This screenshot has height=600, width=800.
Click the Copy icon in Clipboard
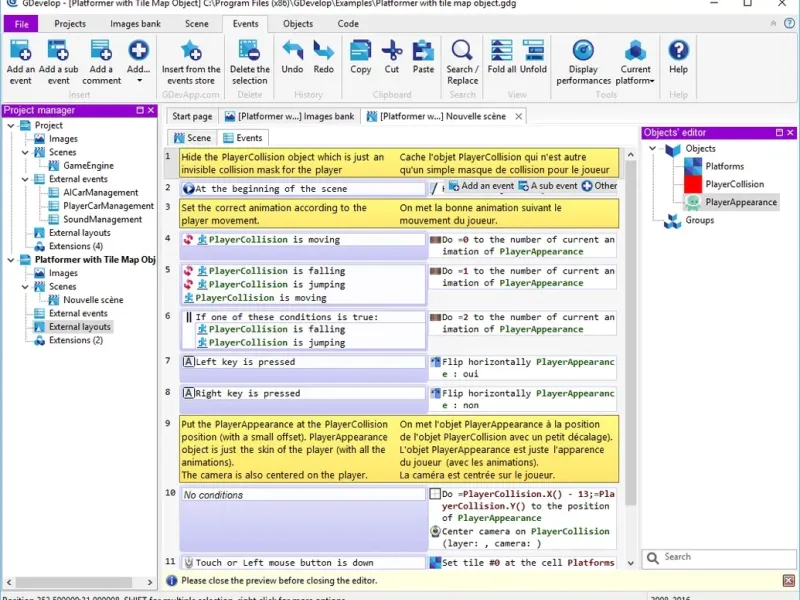[x=360, y=51]
